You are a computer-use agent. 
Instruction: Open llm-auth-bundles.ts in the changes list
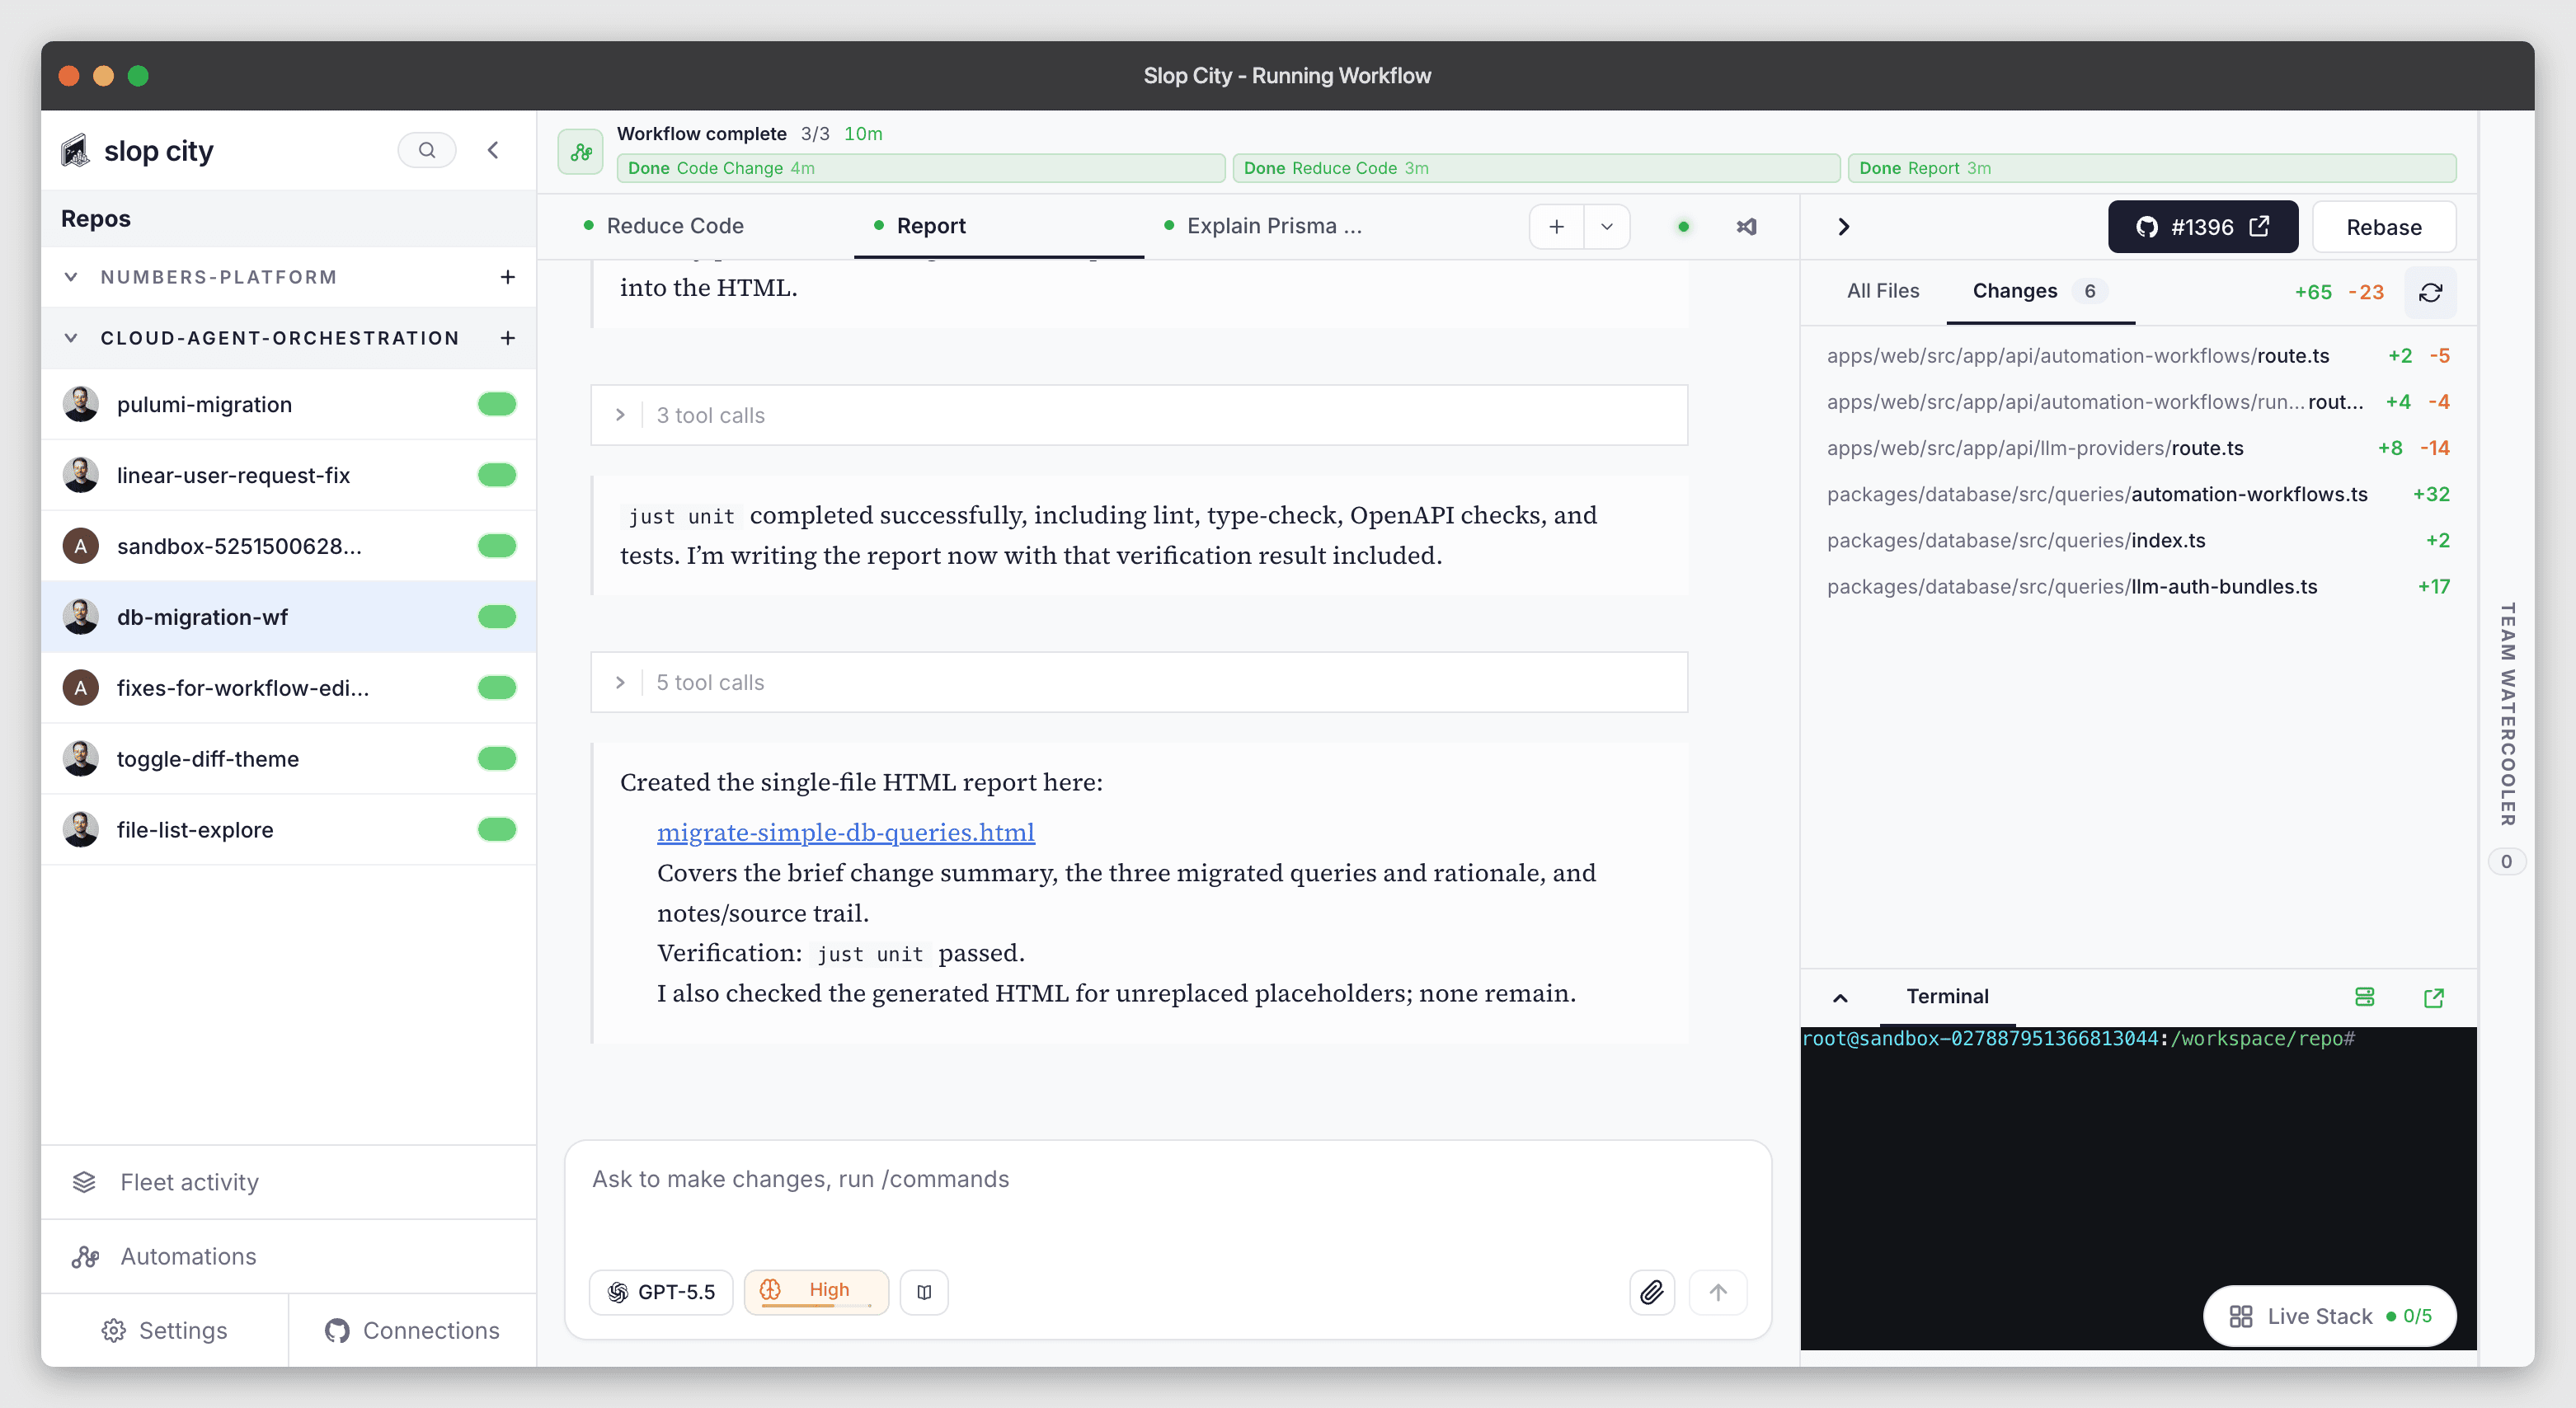(x=2138, y=587)
